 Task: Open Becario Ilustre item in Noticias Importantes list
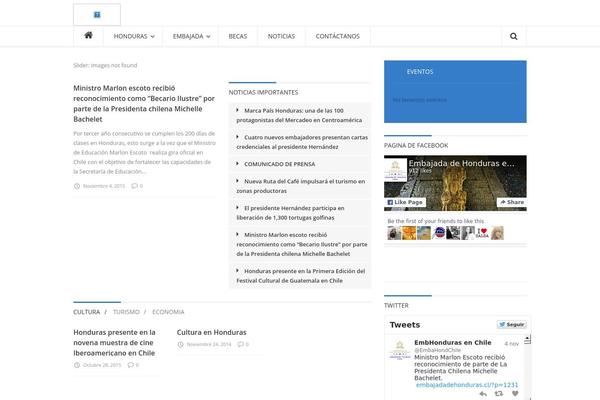click(x=302, y=244)
